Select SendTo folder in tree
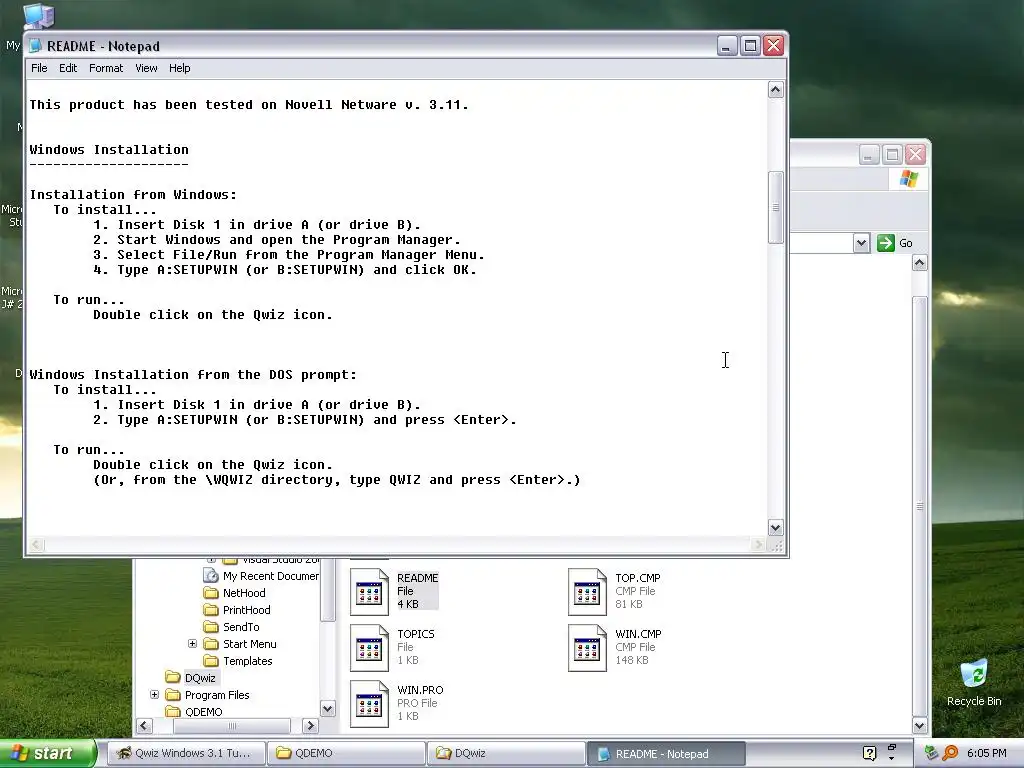The height and width of the screenshot is (768, 1024). [241, 627]
